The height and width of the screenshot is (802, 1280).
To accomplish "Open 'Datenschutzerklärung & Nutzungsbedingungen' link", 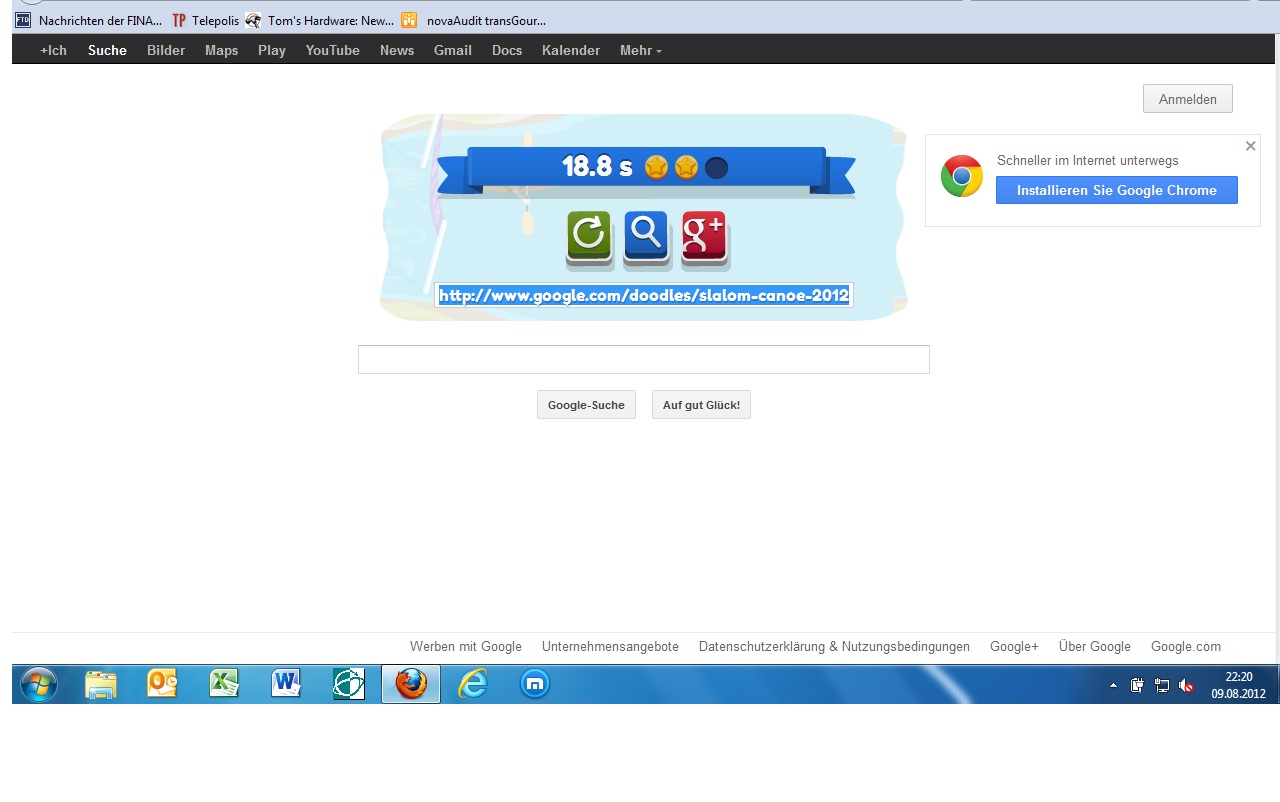I will (x=834, y=647).
